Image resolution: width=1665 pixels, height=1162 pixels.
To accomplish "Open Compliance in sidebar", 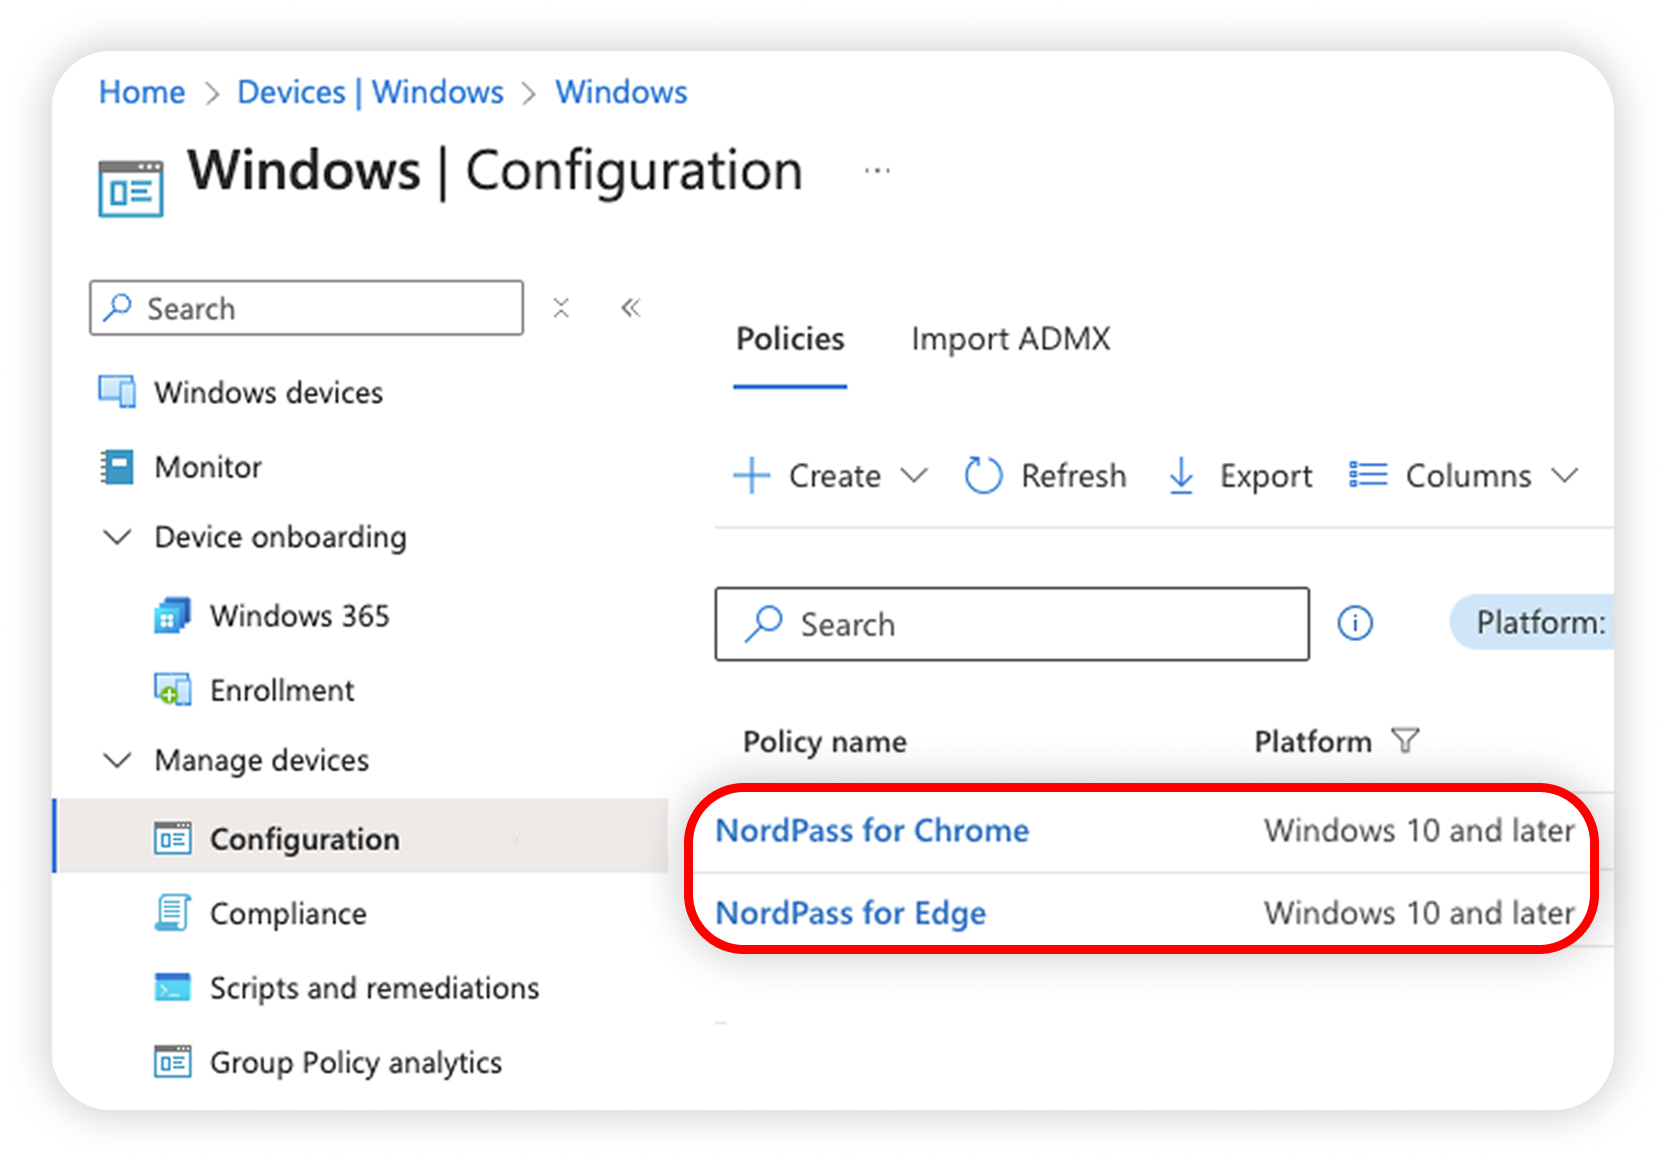I will (288, 913).
